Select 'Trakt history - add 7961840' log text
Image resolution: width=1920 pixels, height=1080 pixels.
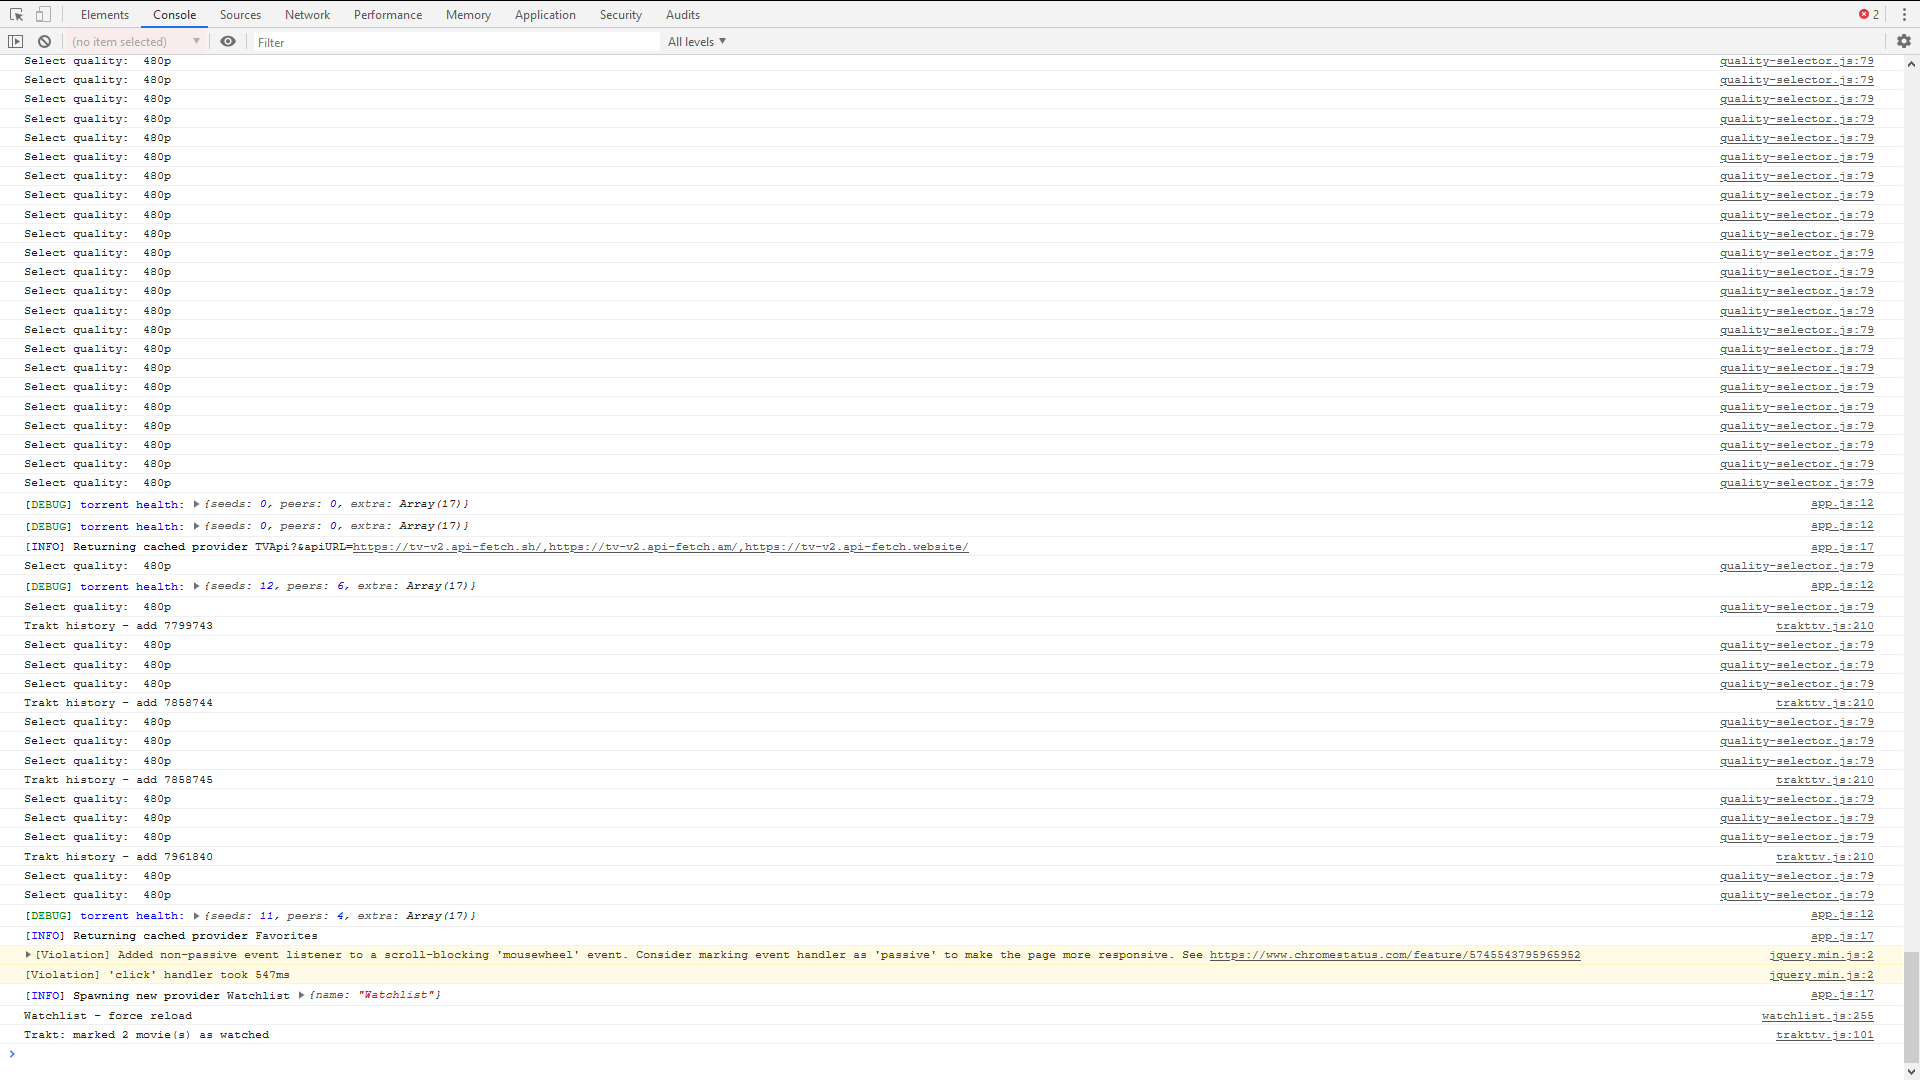(118, 857)
